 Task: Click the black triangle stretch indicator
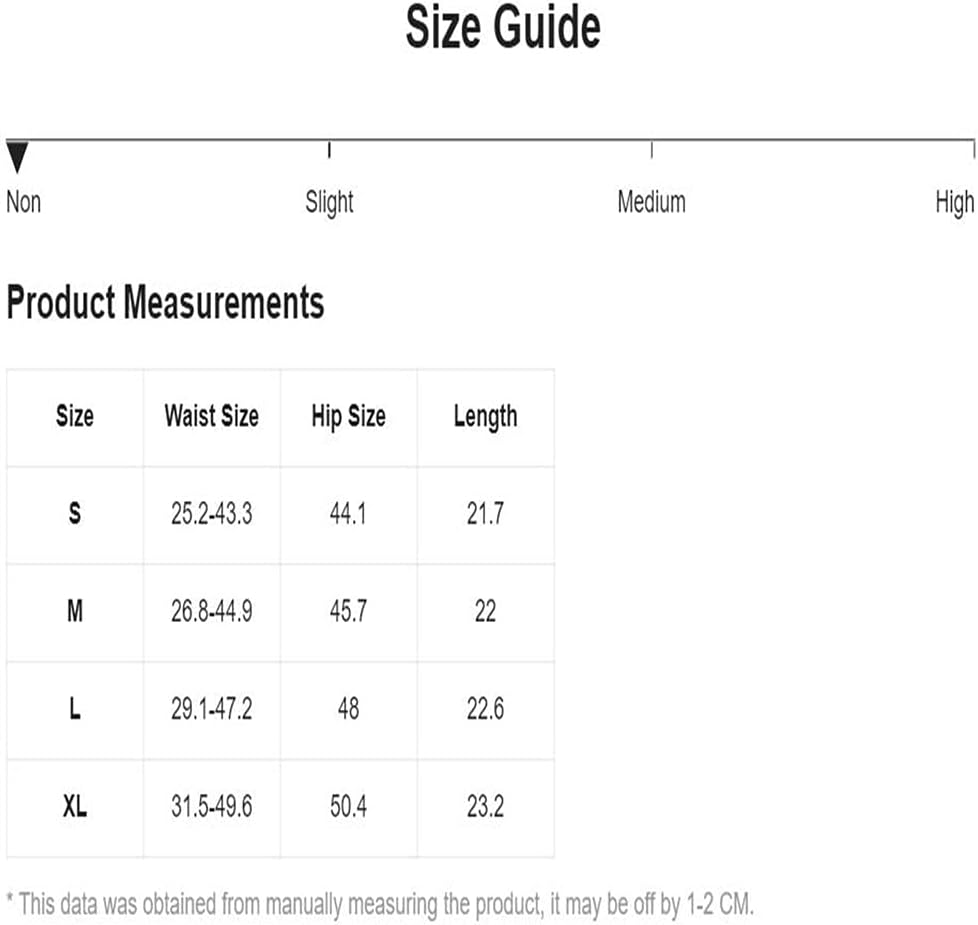17,157
